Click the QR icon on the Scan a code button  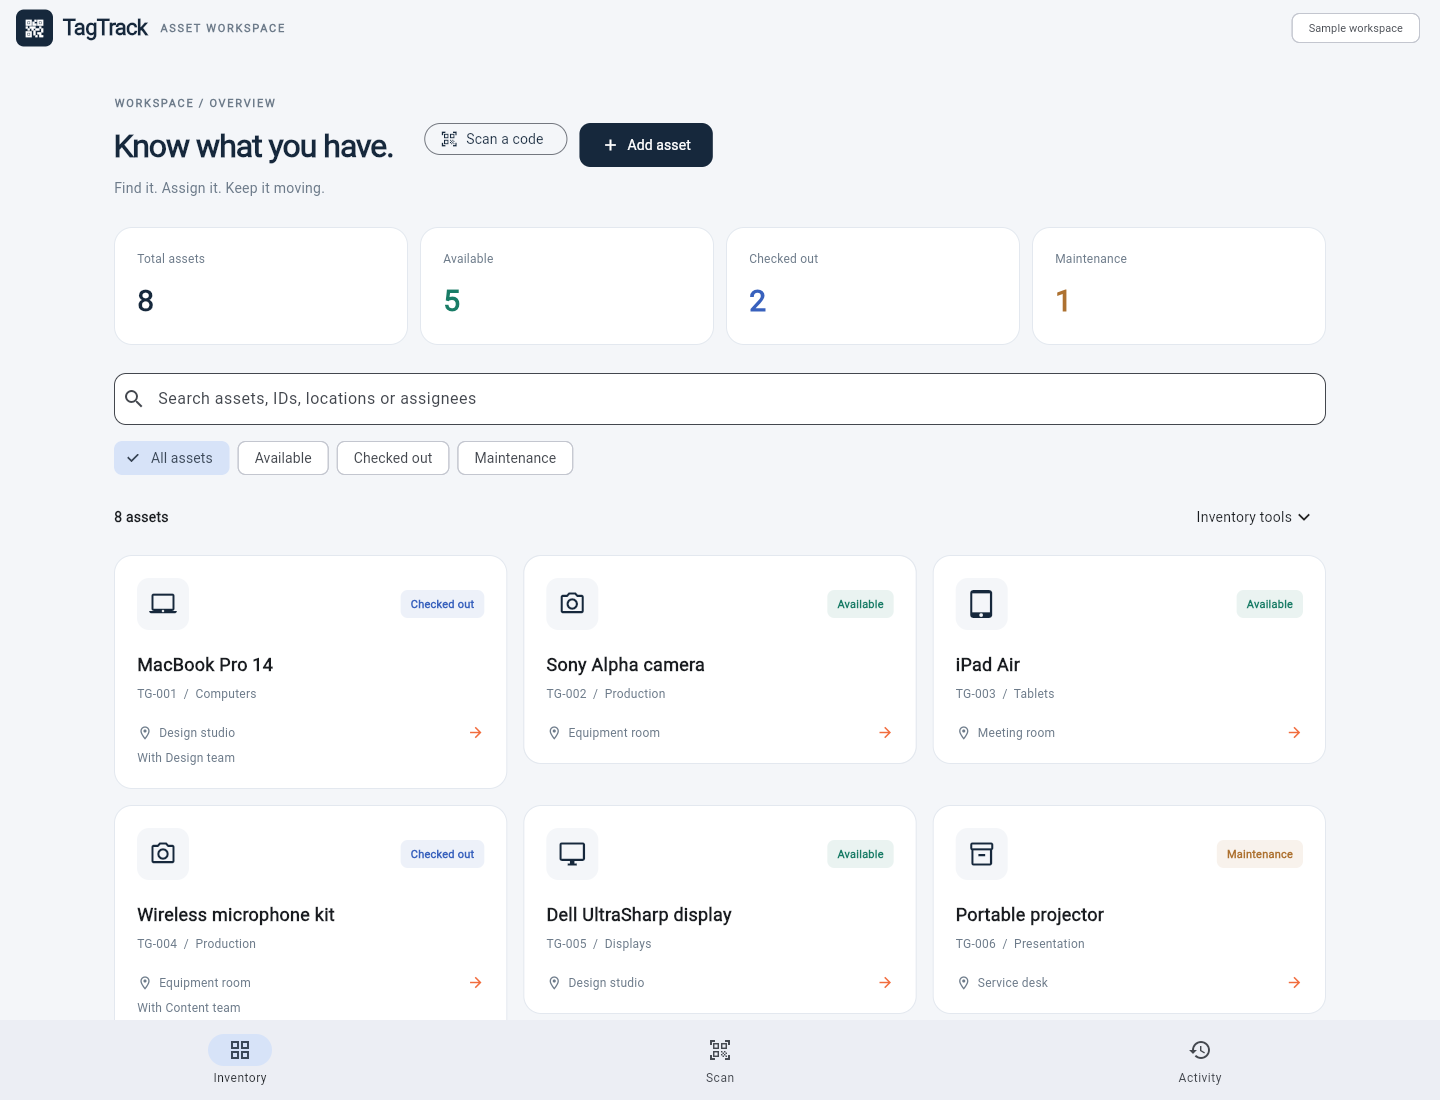(x=450, y=139)
